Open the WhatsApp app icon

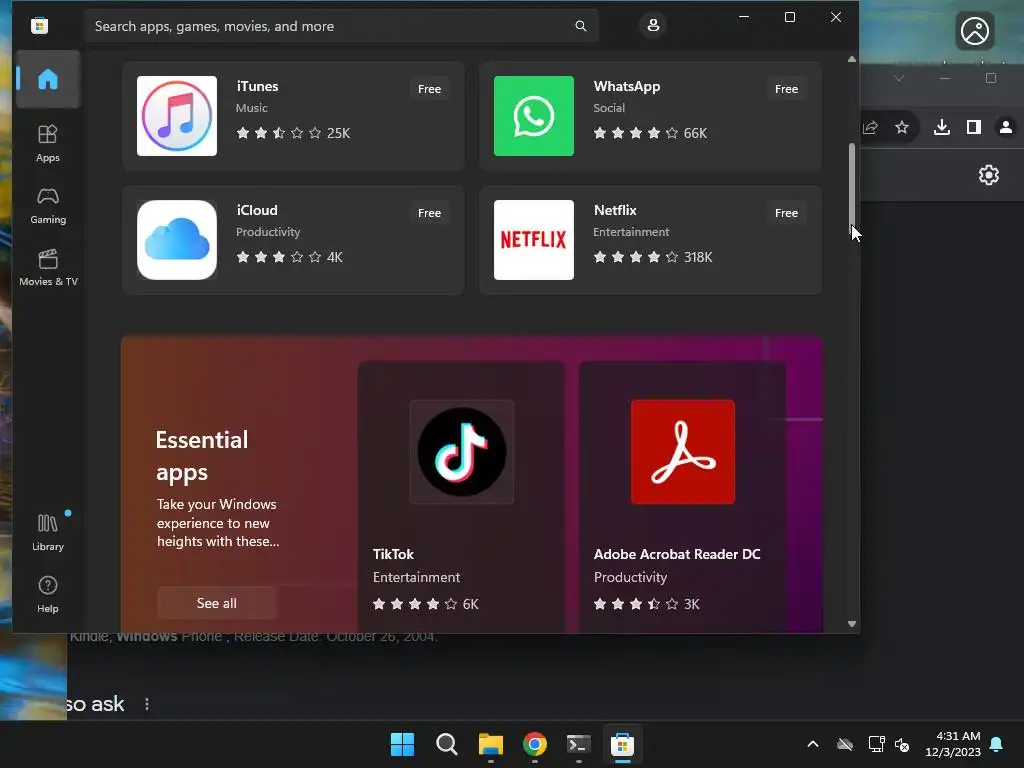coord(534,116)
